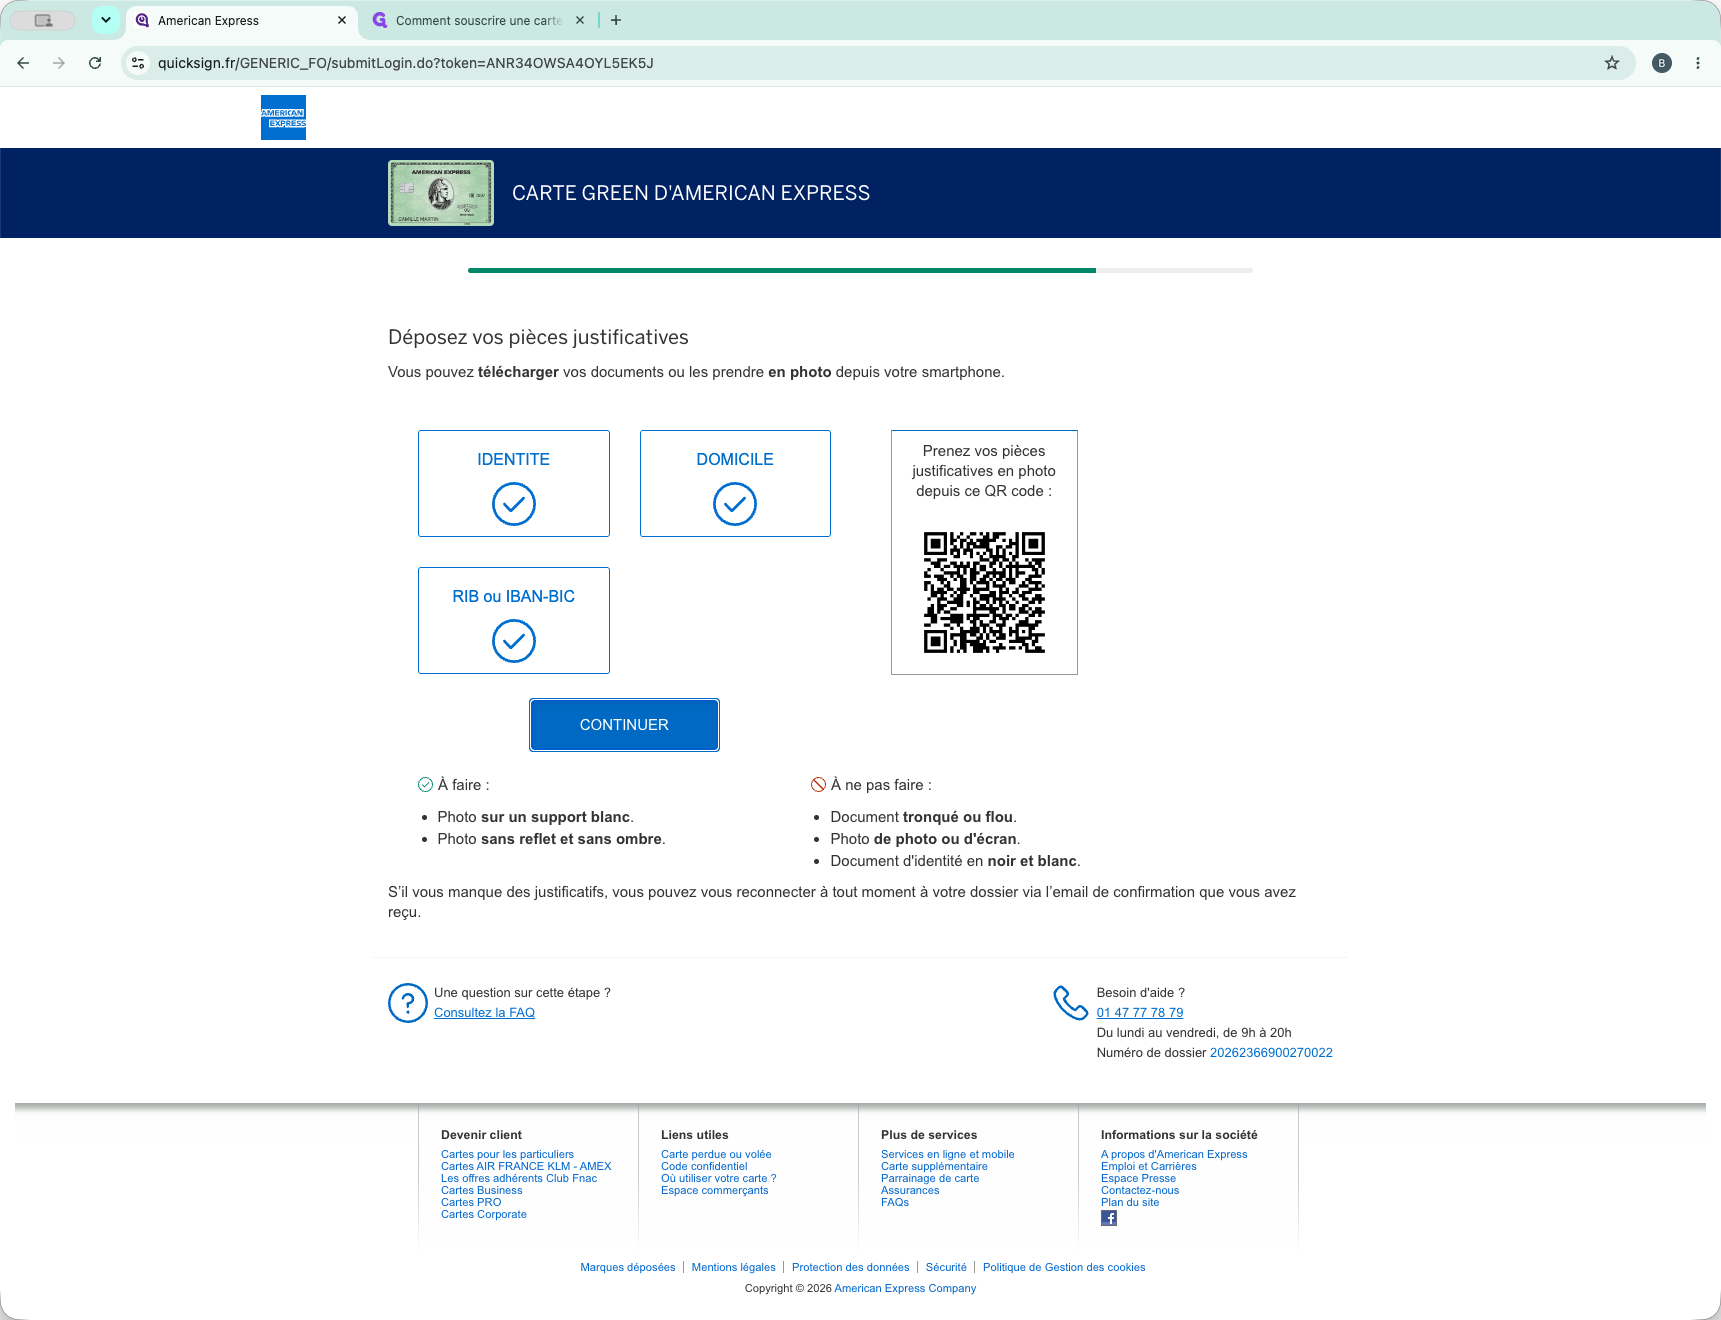The image size is (1721, 1320).
Task: Click the green progress bar
Action: [782, 270]
